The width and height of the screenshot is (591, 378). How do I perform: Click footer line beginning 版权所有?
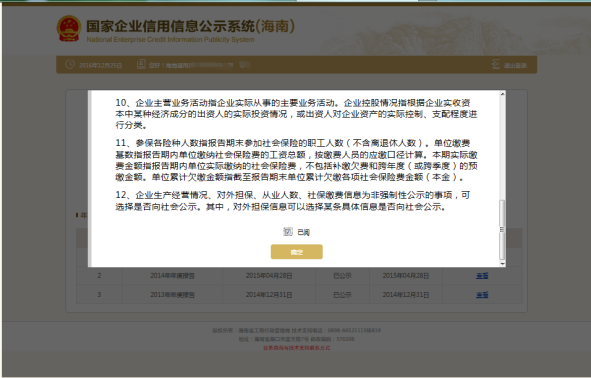[x=296, y=330]
